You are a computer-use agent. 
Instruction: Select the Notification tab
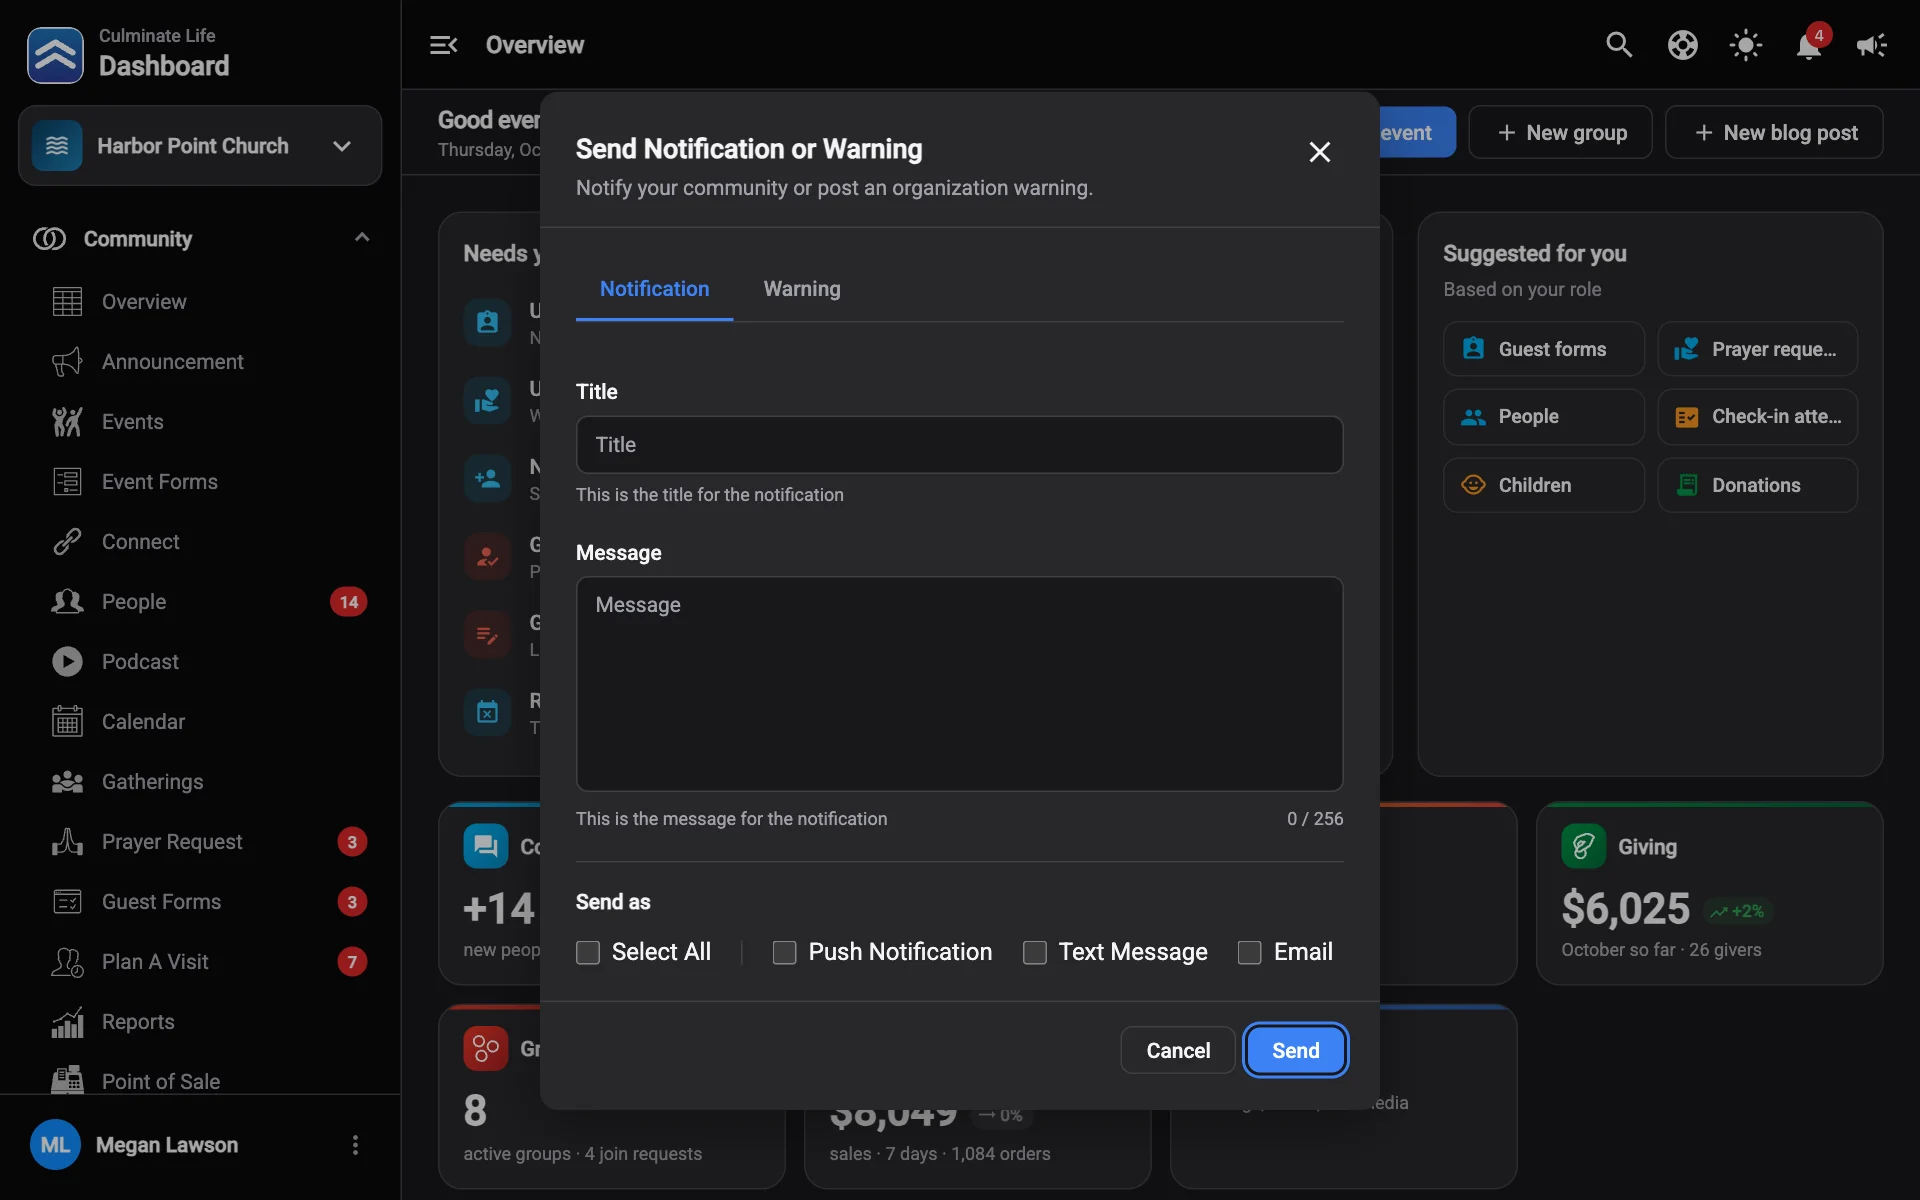click(654, 289)
